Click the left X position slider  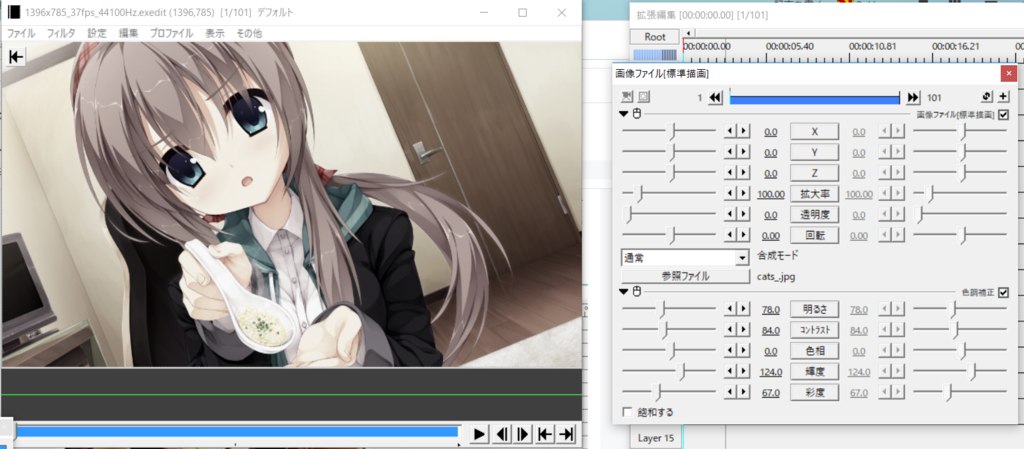(669, 132)
